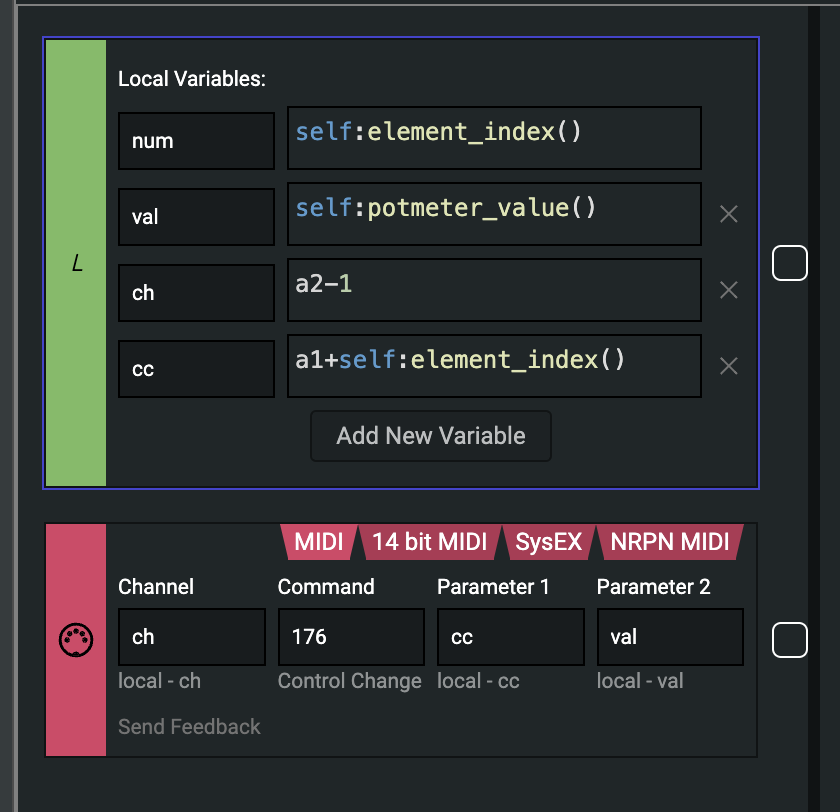The image size is (840, 812).
Task: Remove the cc variable row
Action: click(x=729, y=366)
